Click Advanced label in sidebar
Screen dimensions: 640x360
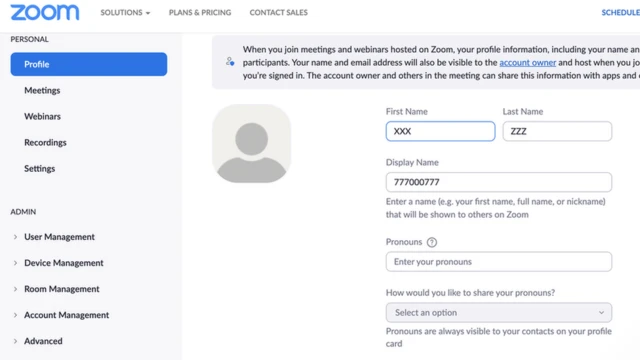[43, 341]
